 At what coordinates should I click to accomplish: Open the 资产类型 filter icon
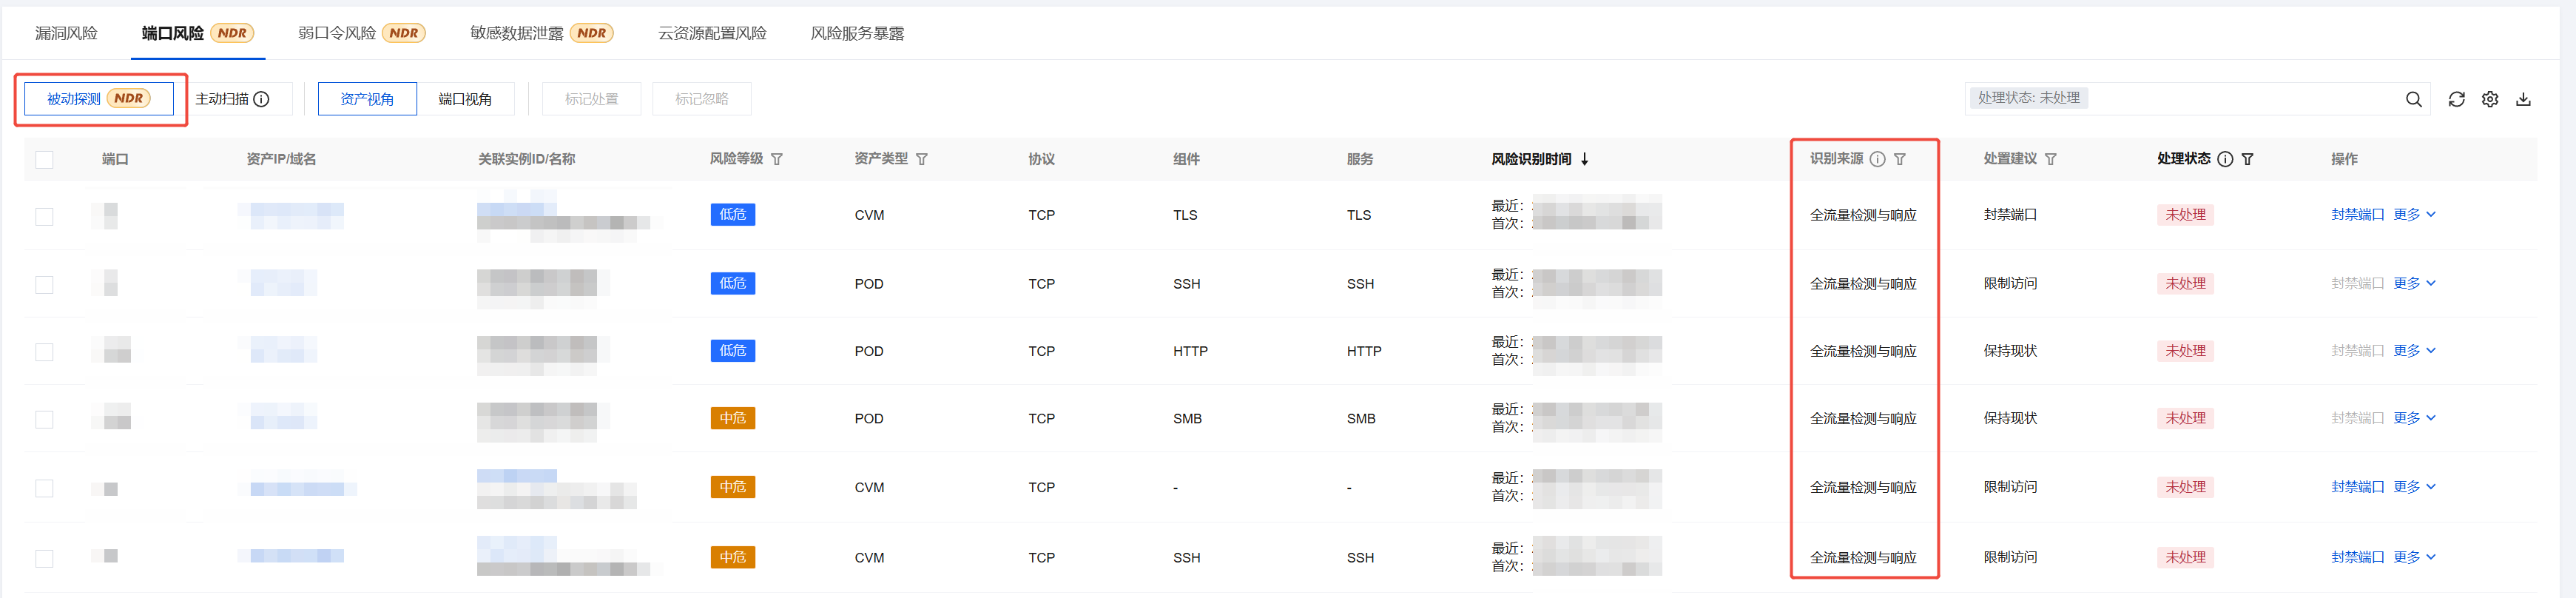[x=922, y=159]
